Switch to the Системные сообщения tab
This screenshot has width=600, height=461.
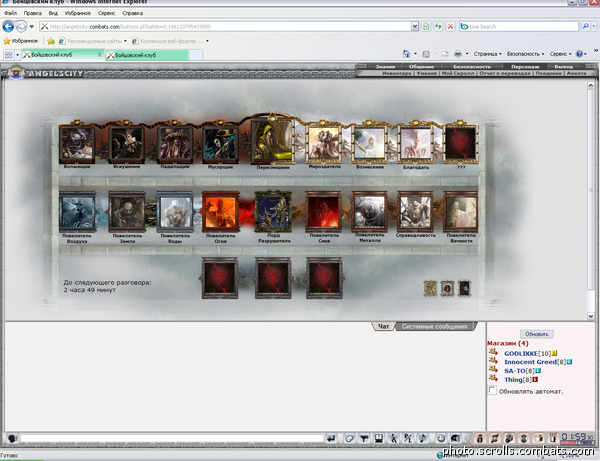[x=435, y=326]
